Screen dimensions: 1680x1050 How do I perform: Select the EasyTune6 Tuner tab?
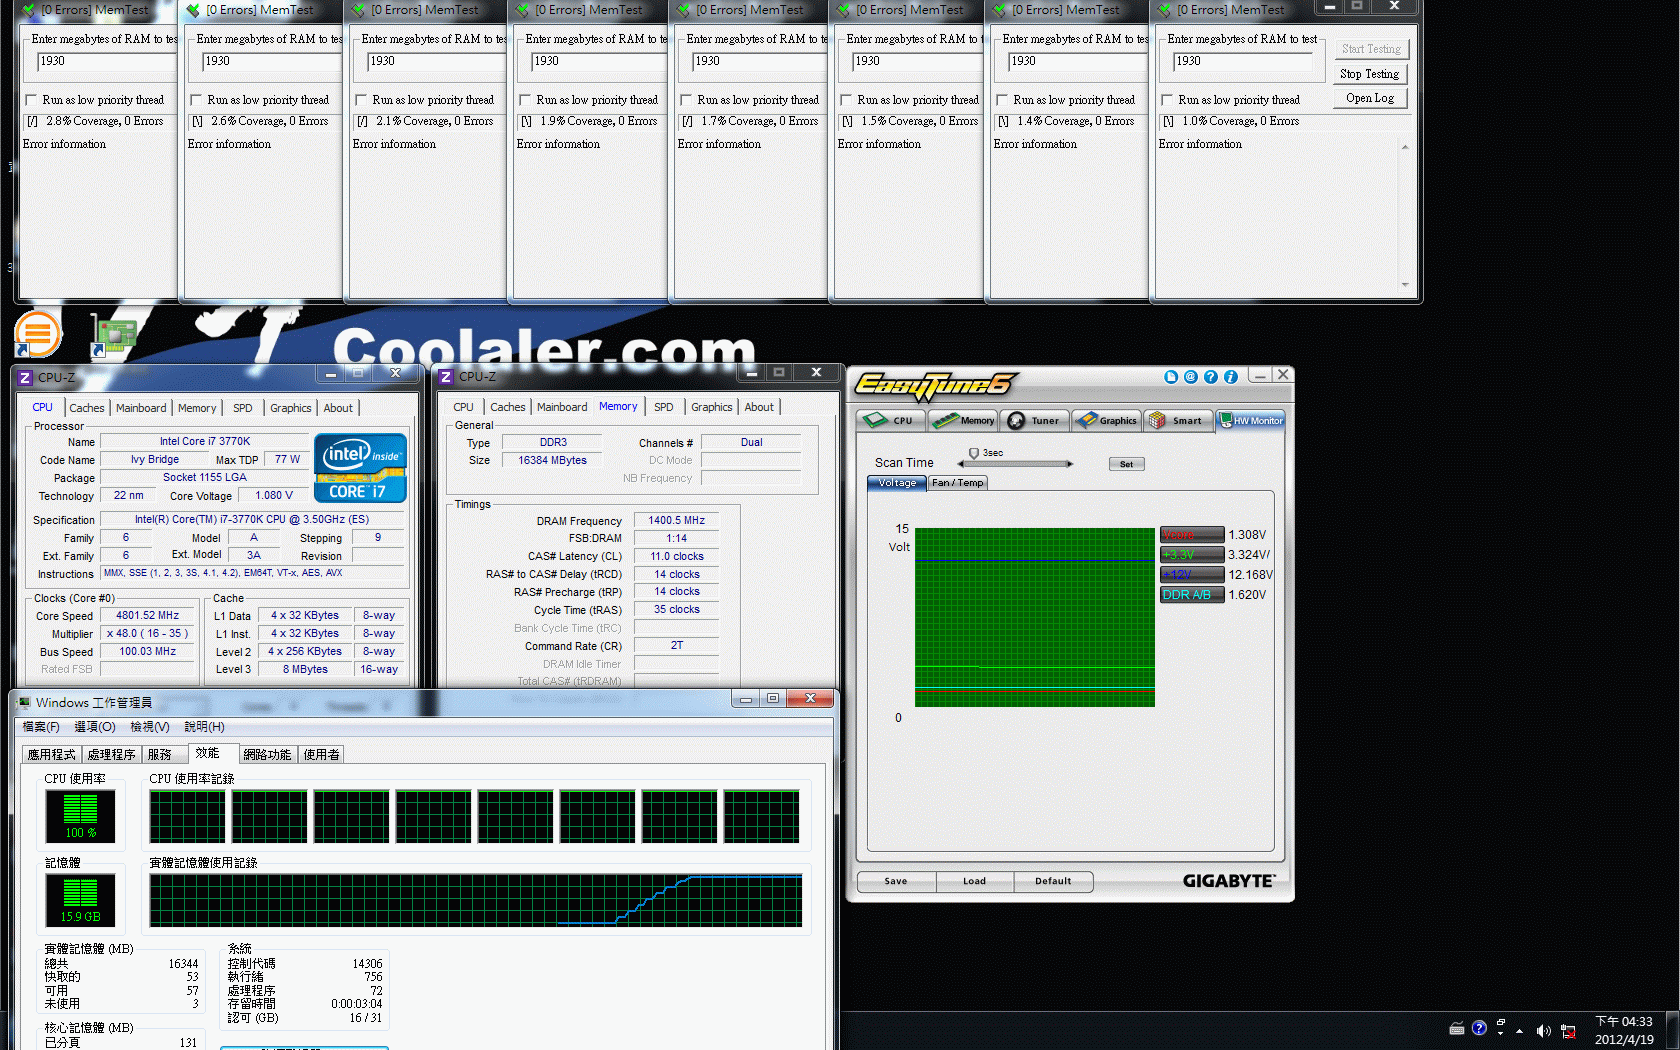1034,421
